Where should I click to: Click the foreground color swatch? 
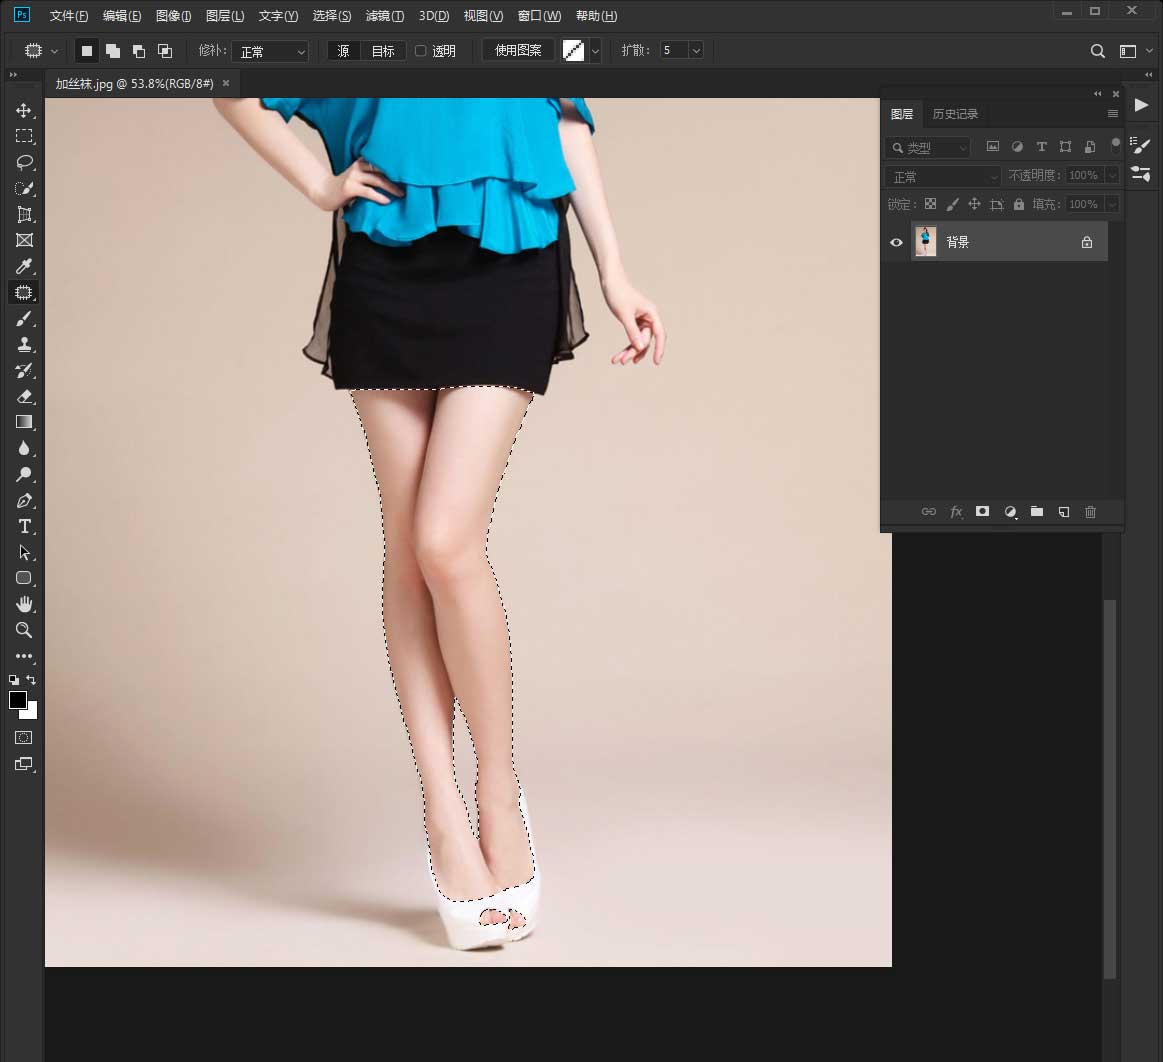(18, 700)
